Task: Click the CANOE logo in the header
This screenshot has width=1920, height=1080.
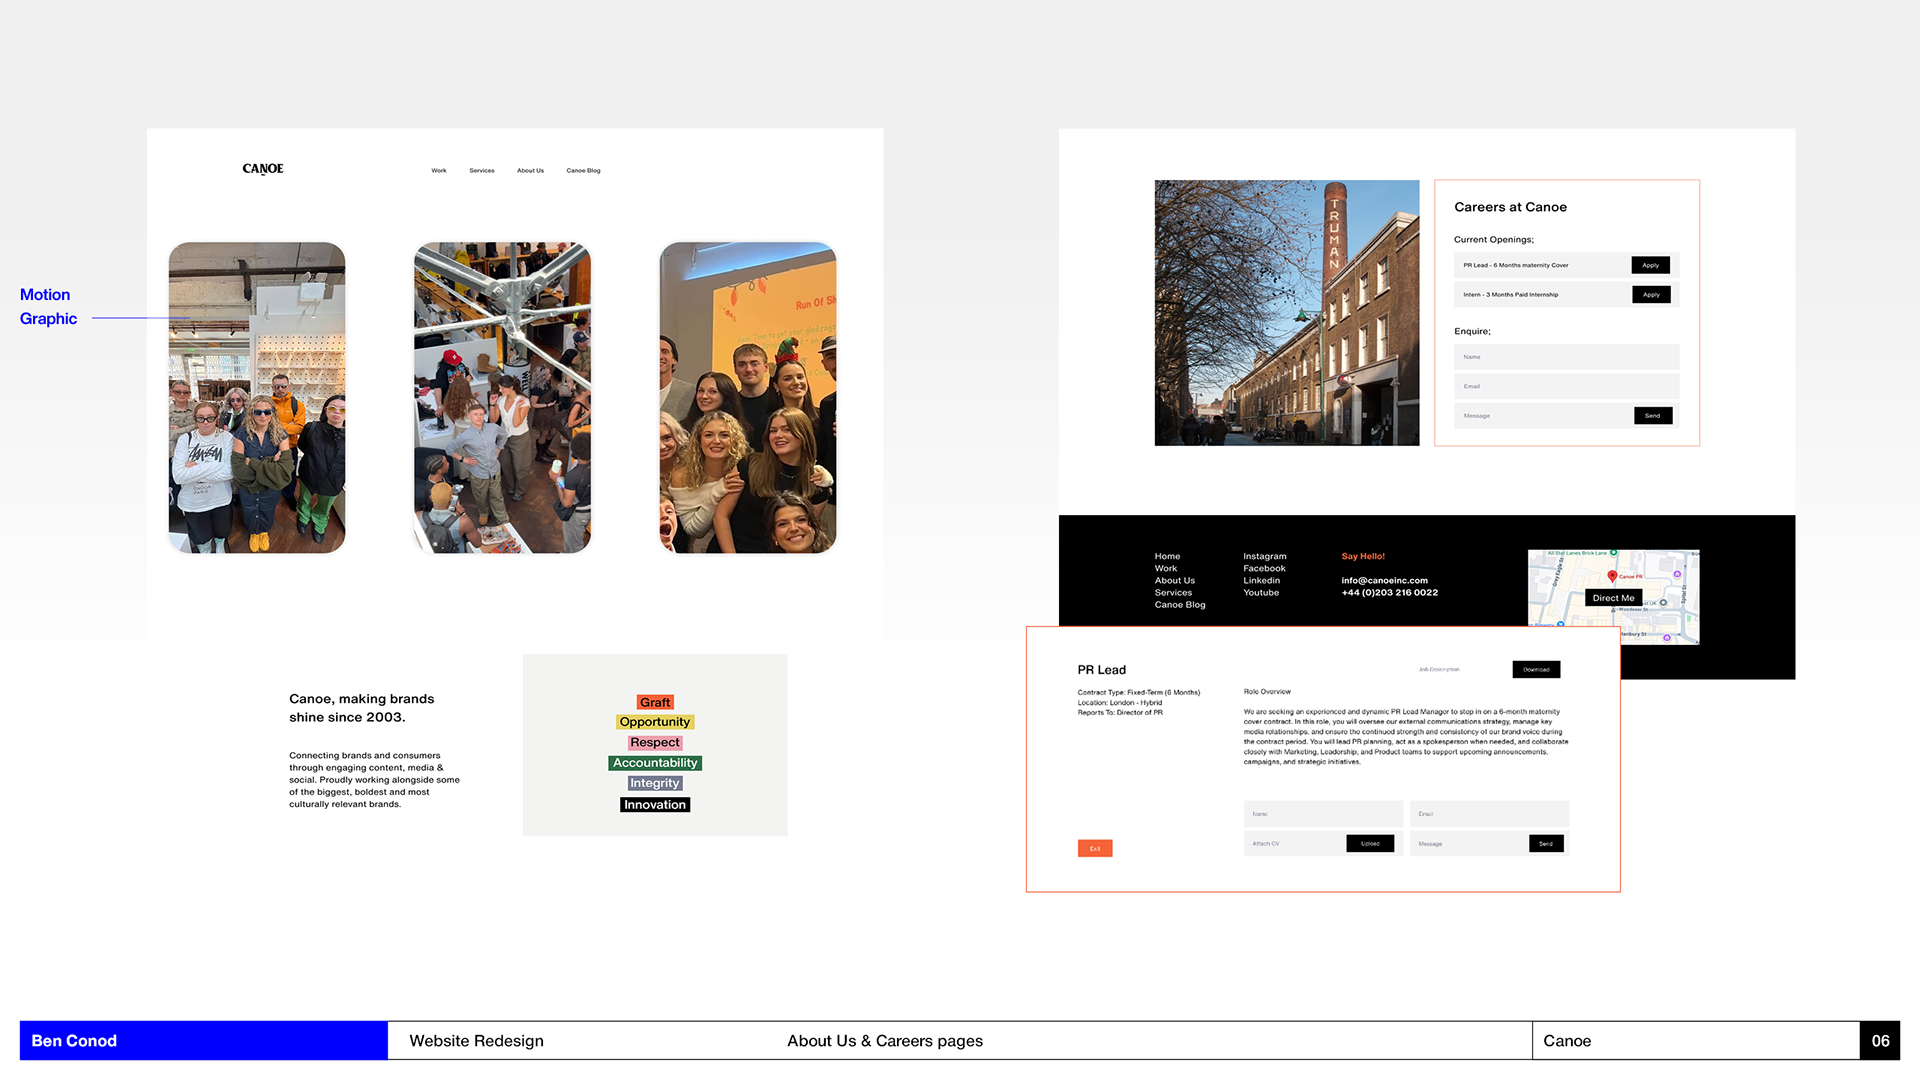Action: tap(263, 169)
